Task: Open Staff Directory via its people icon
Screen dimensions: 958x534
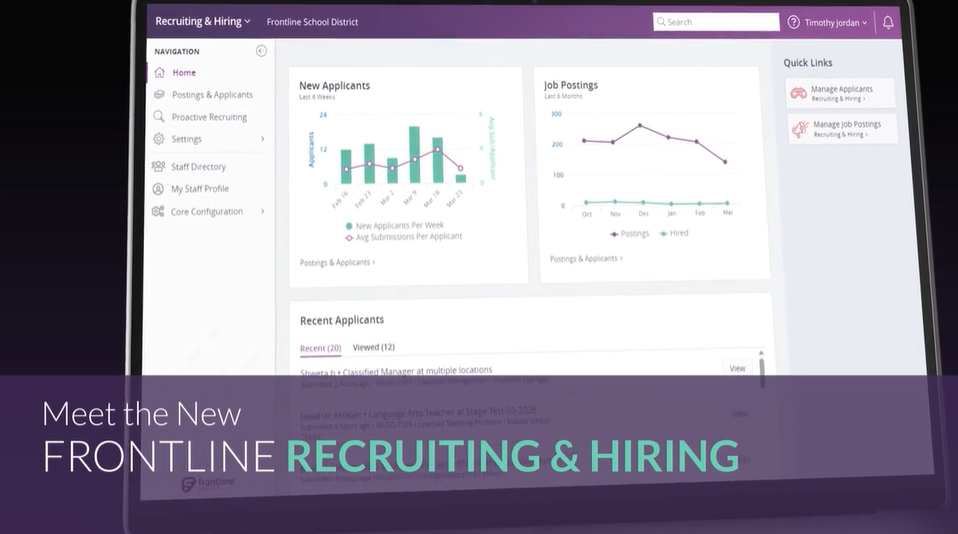Action: (158, 167)
